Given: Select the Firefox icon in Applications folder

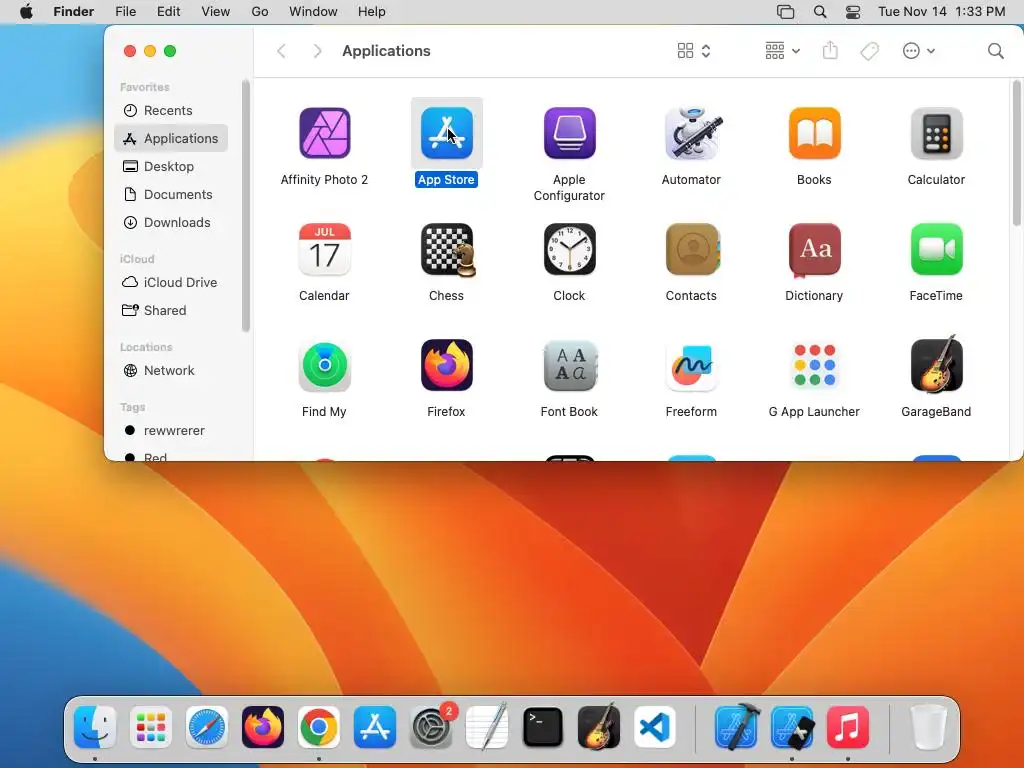Looking at the screenshot, I should coord(447,366).
